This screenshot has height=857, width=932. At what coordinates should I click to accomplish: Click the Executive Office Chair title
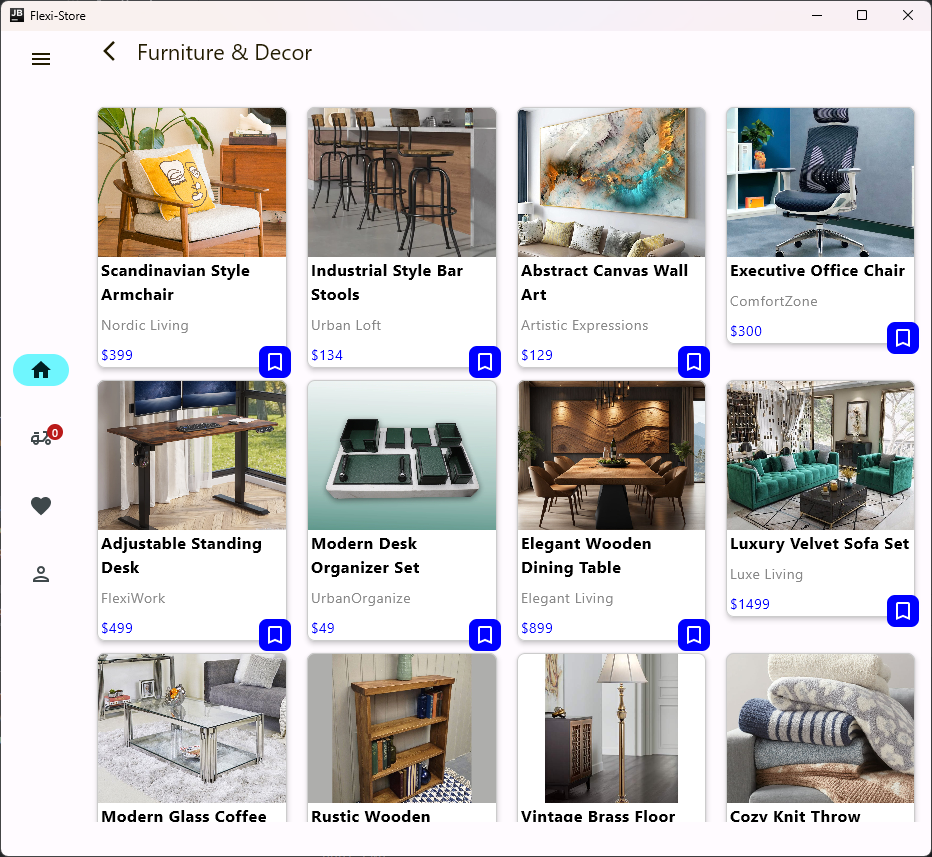[817, 271]
